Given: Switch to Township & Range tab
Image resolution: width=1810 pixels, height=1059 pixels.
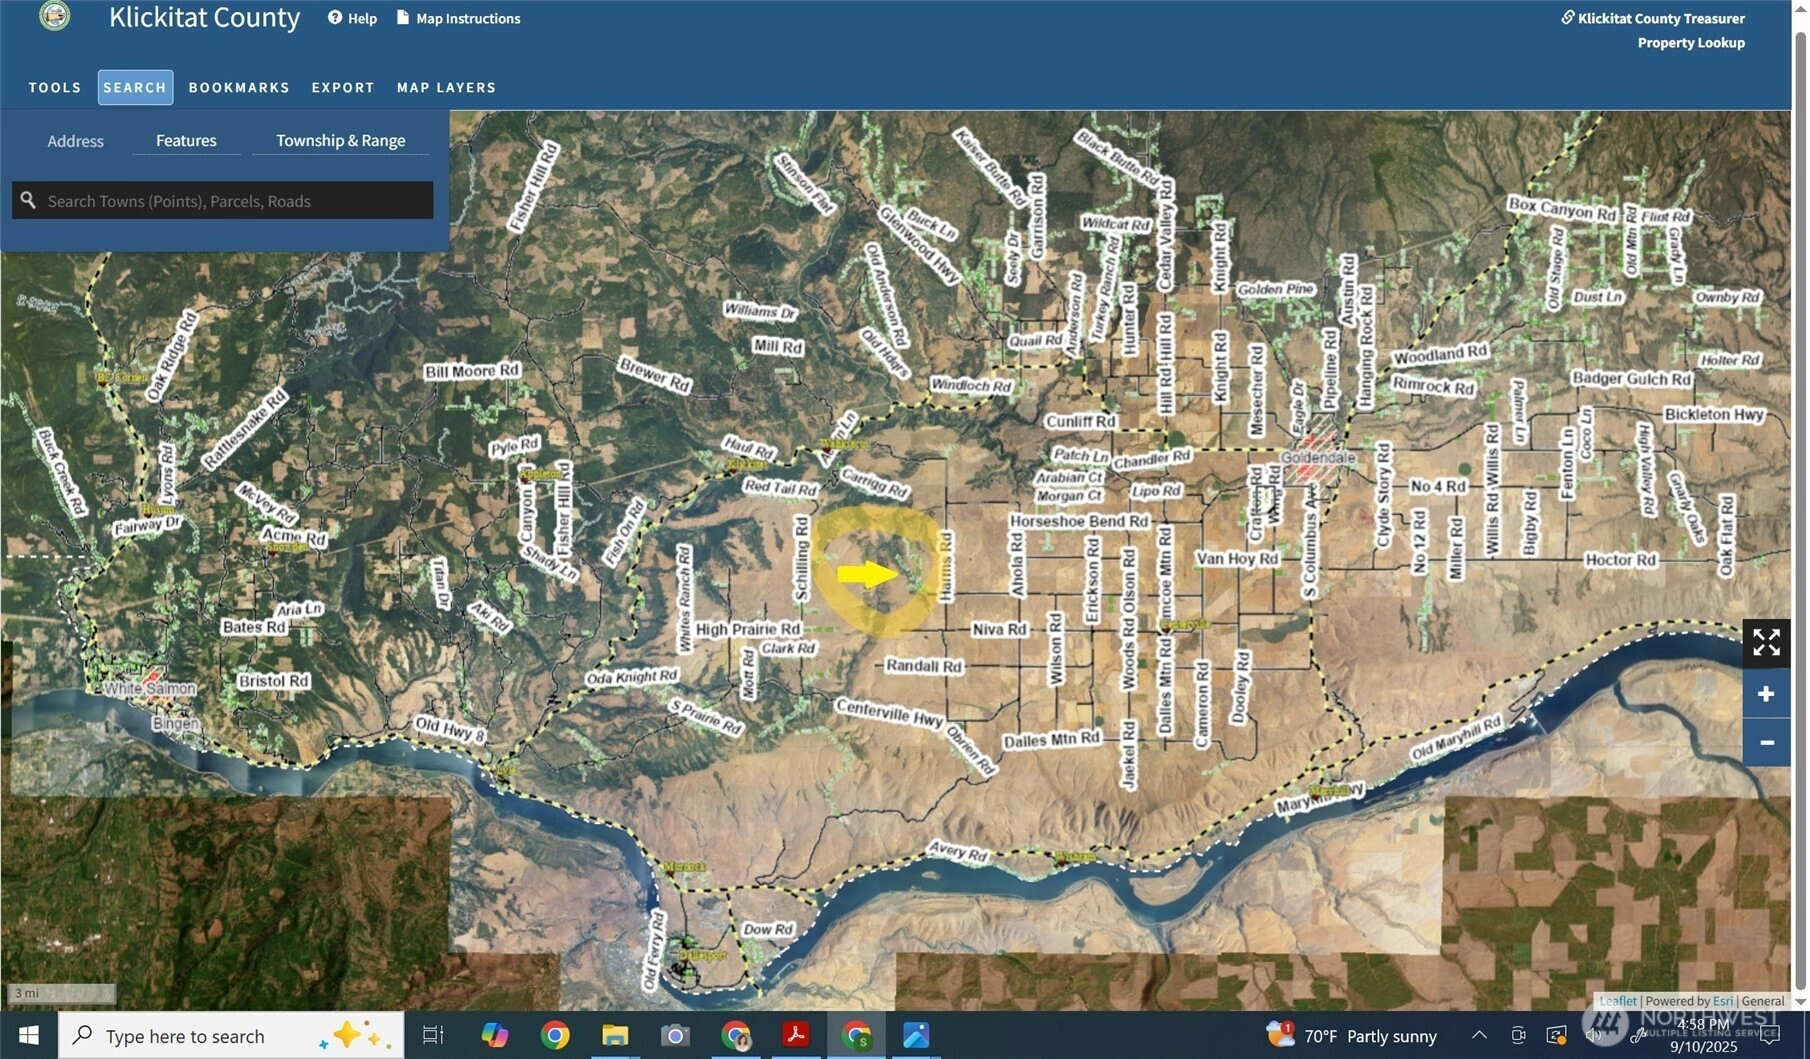Looking at the screenshot, I should pyautogui.click(x=340, y=141).
